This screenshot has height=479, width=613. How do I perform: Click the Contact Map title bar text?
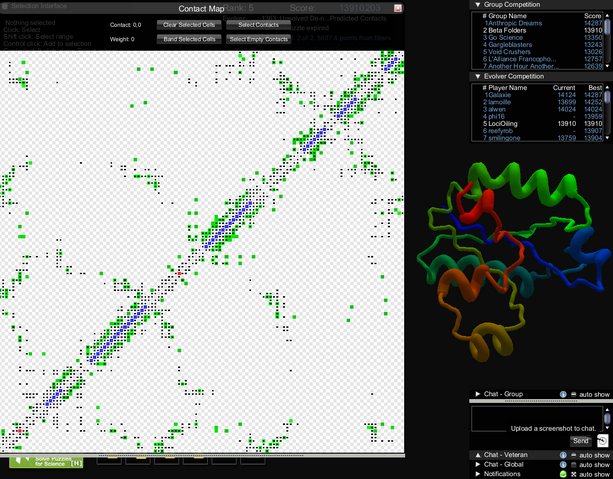[201, 9]
